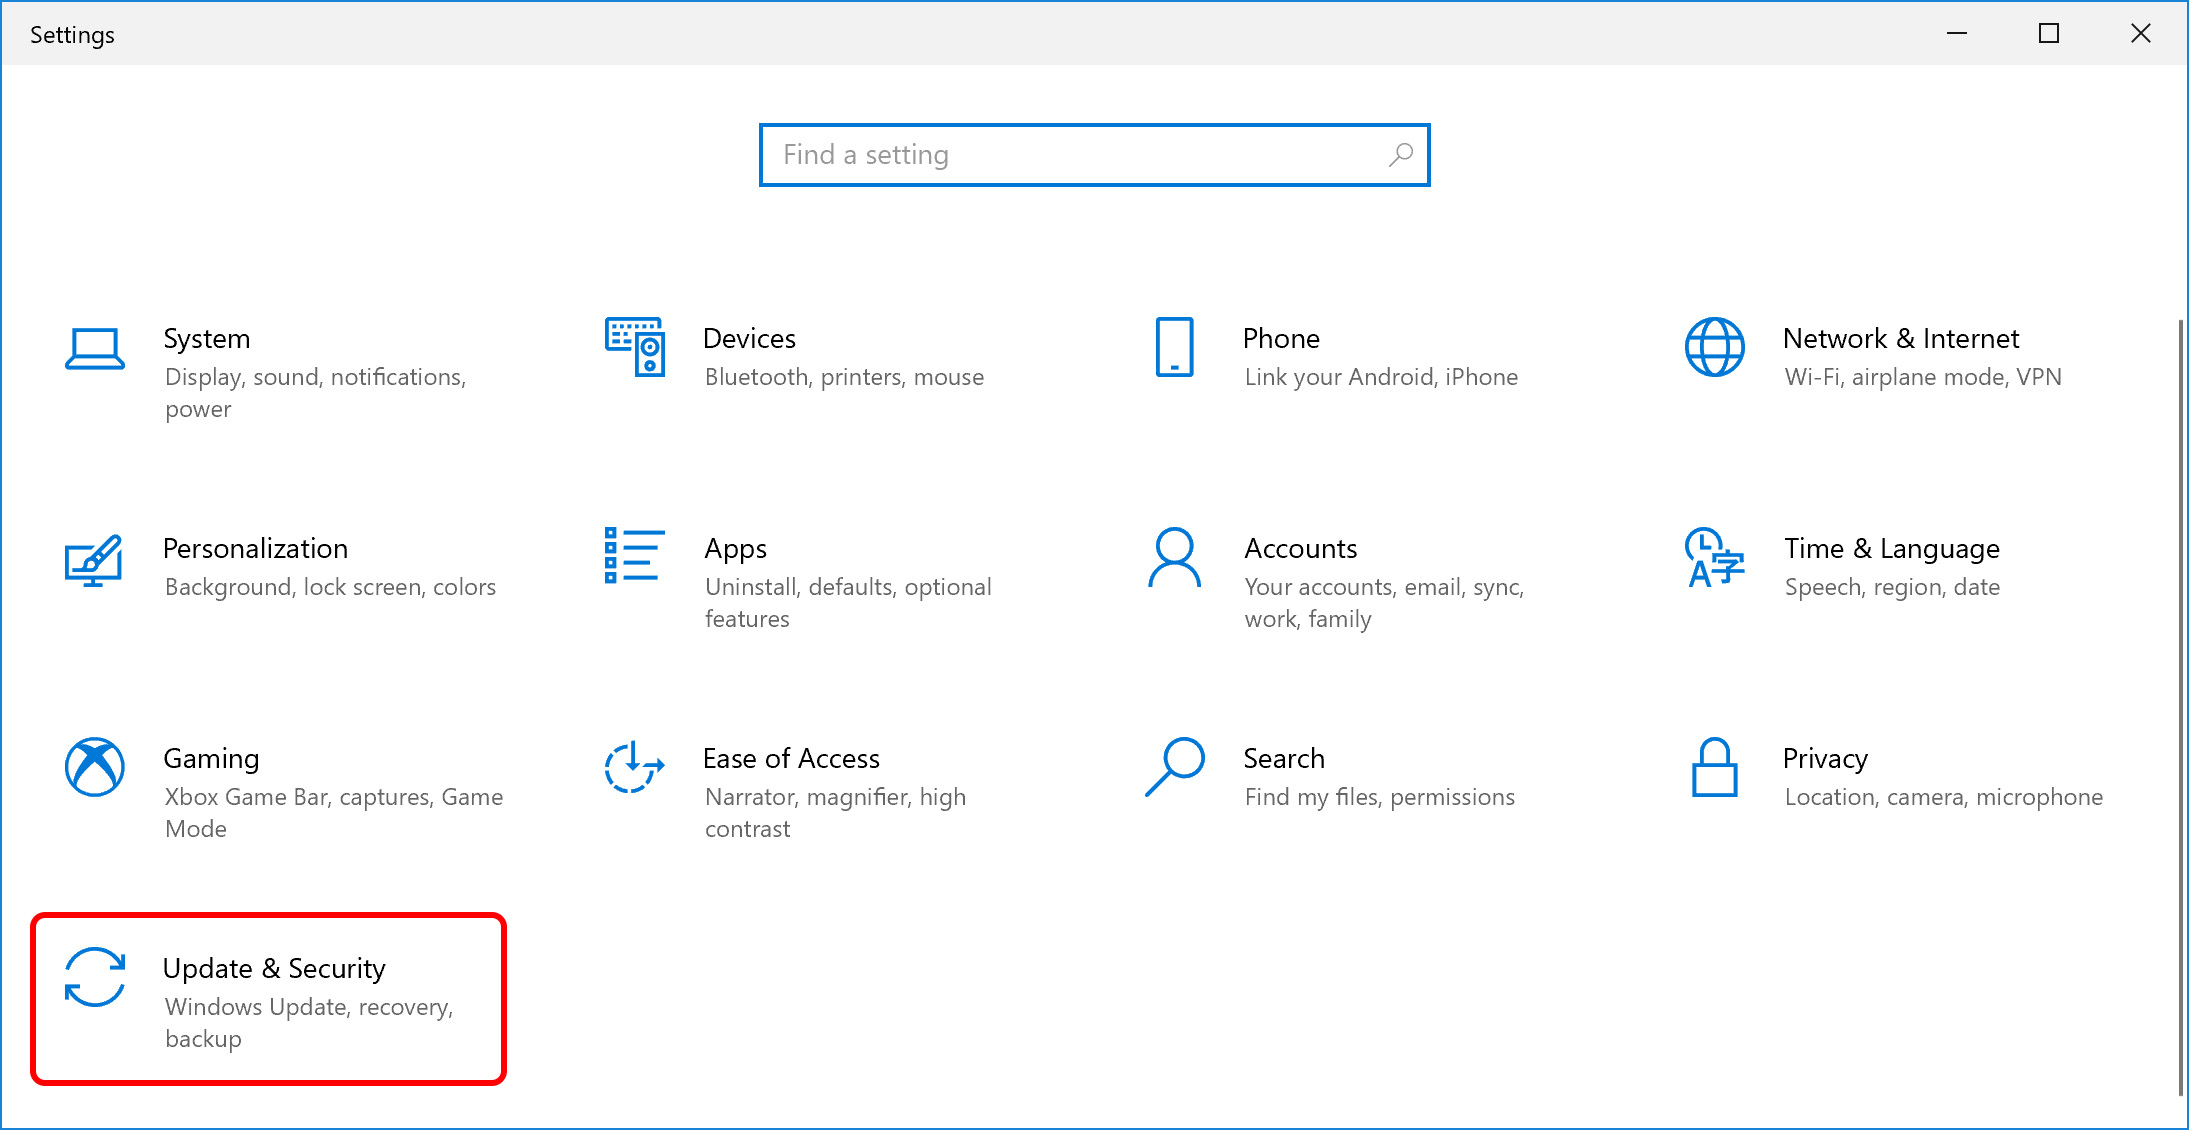2189x1130 pixels.
Task: Click the System laptop icon
Action: [95, 349]
